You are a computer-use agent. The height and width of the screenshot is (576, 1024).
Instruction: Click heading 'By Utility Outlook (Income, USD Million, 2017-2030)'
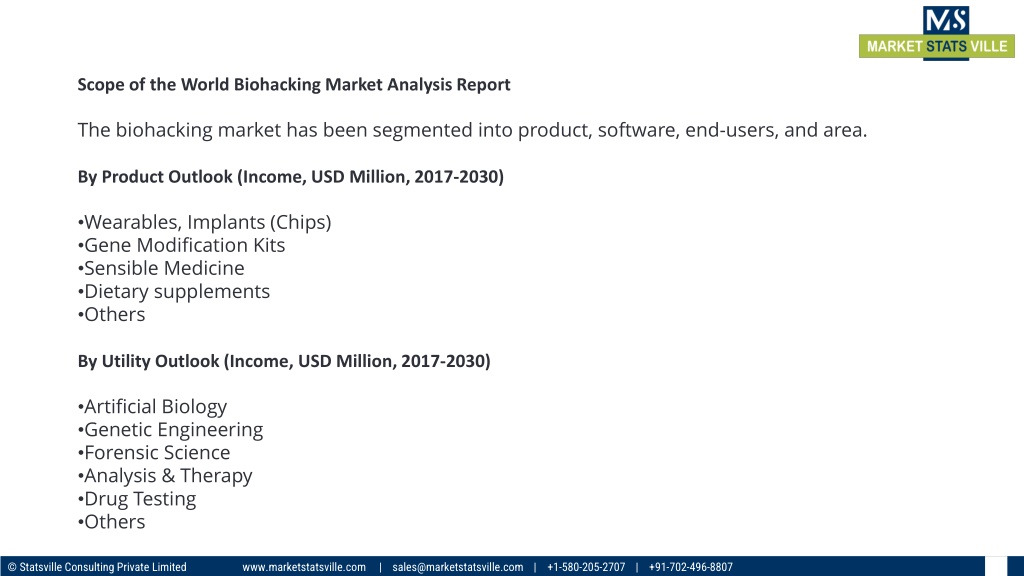coord(284,361)
